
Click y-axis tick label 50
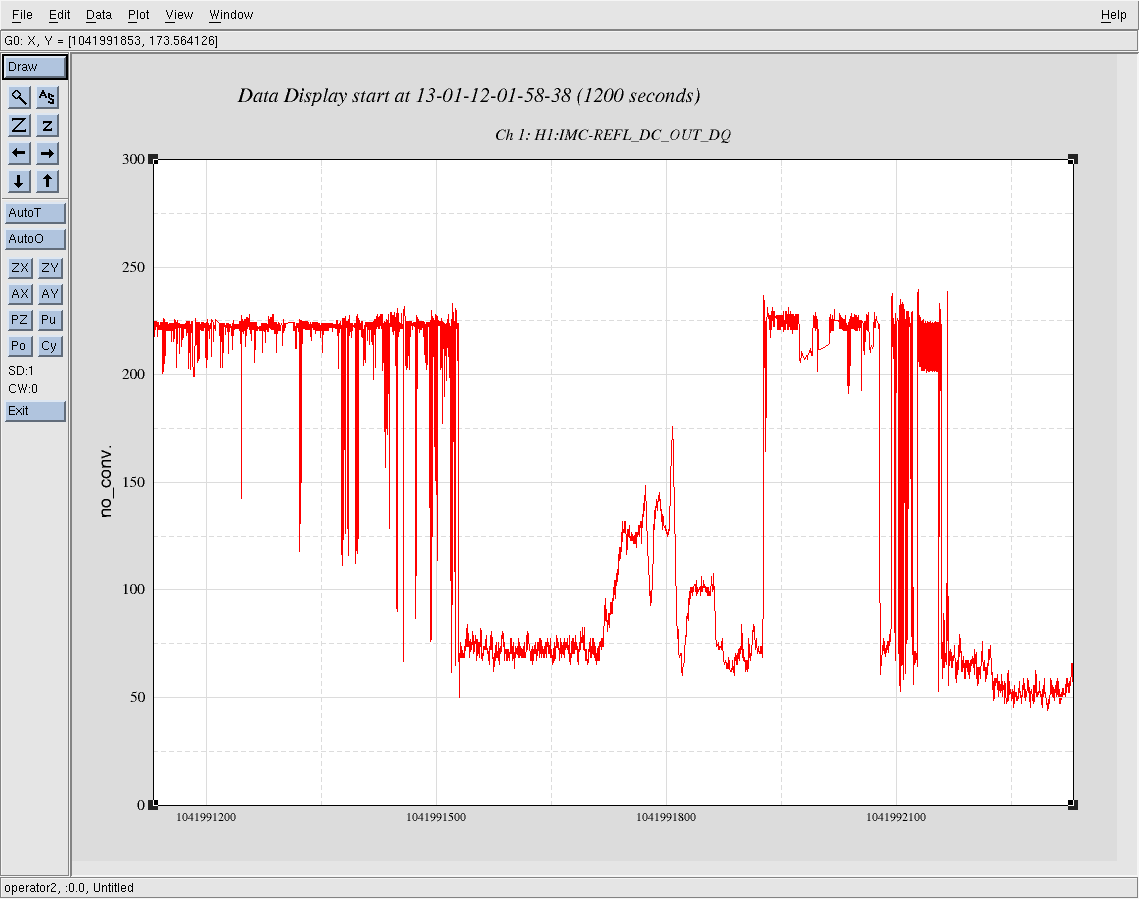click(x=138, y=697)
